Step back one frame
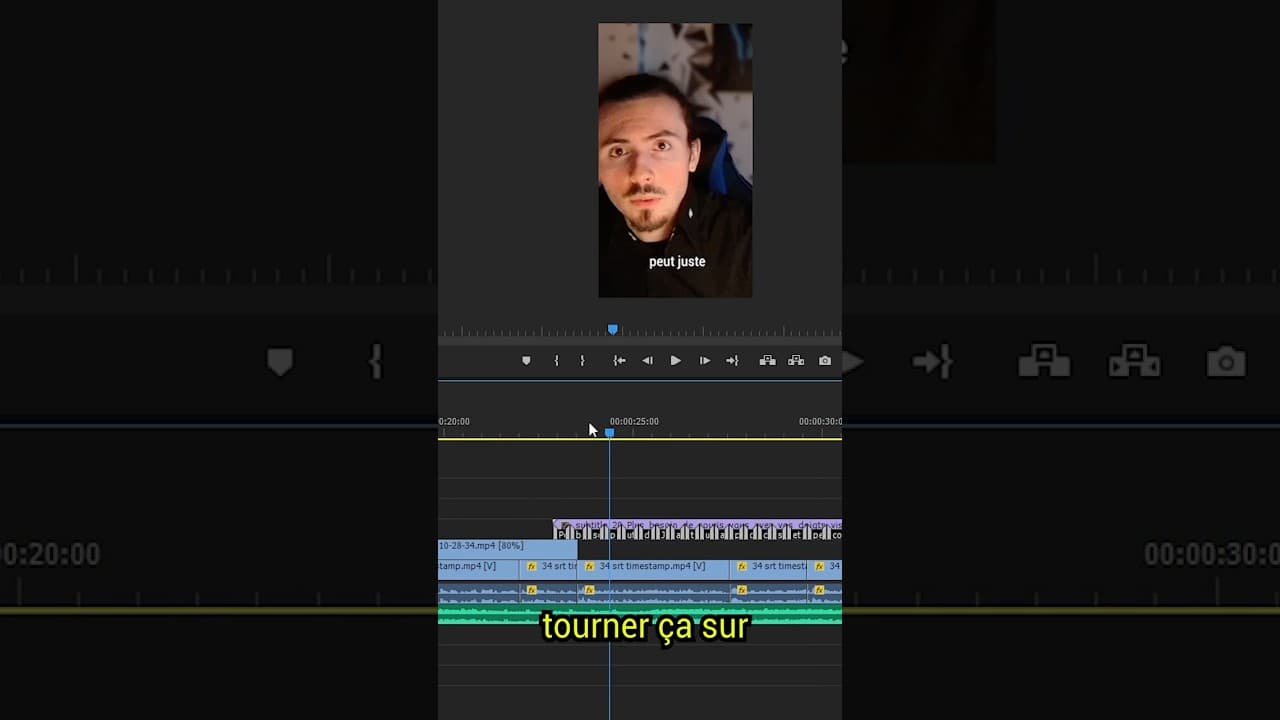Screen dimensions: 1280x720 [647, 361]
